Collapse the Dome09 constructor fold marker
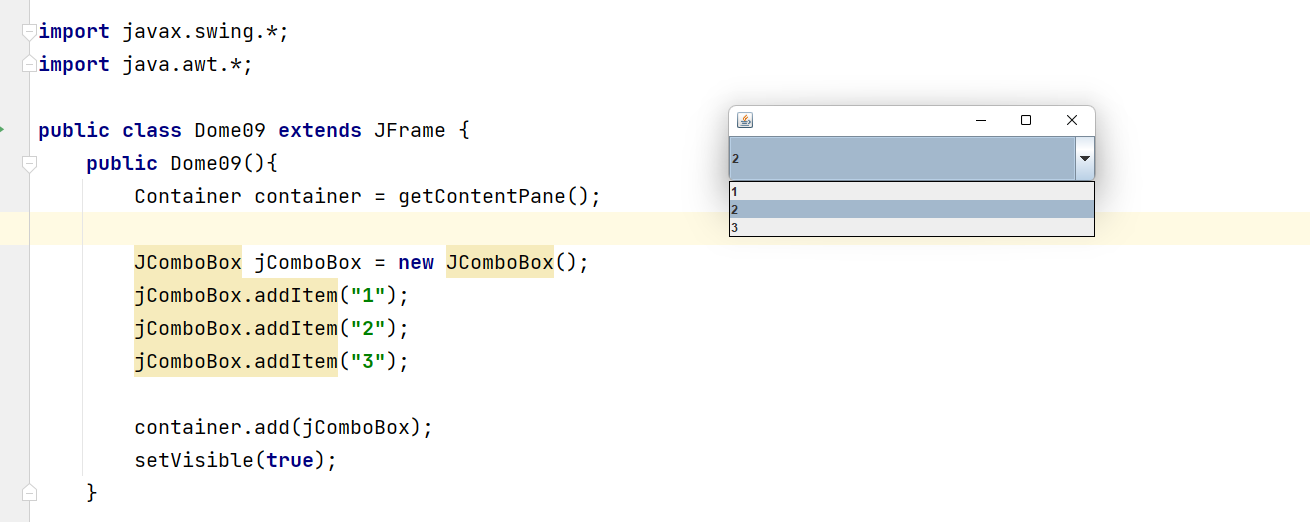 29,163
